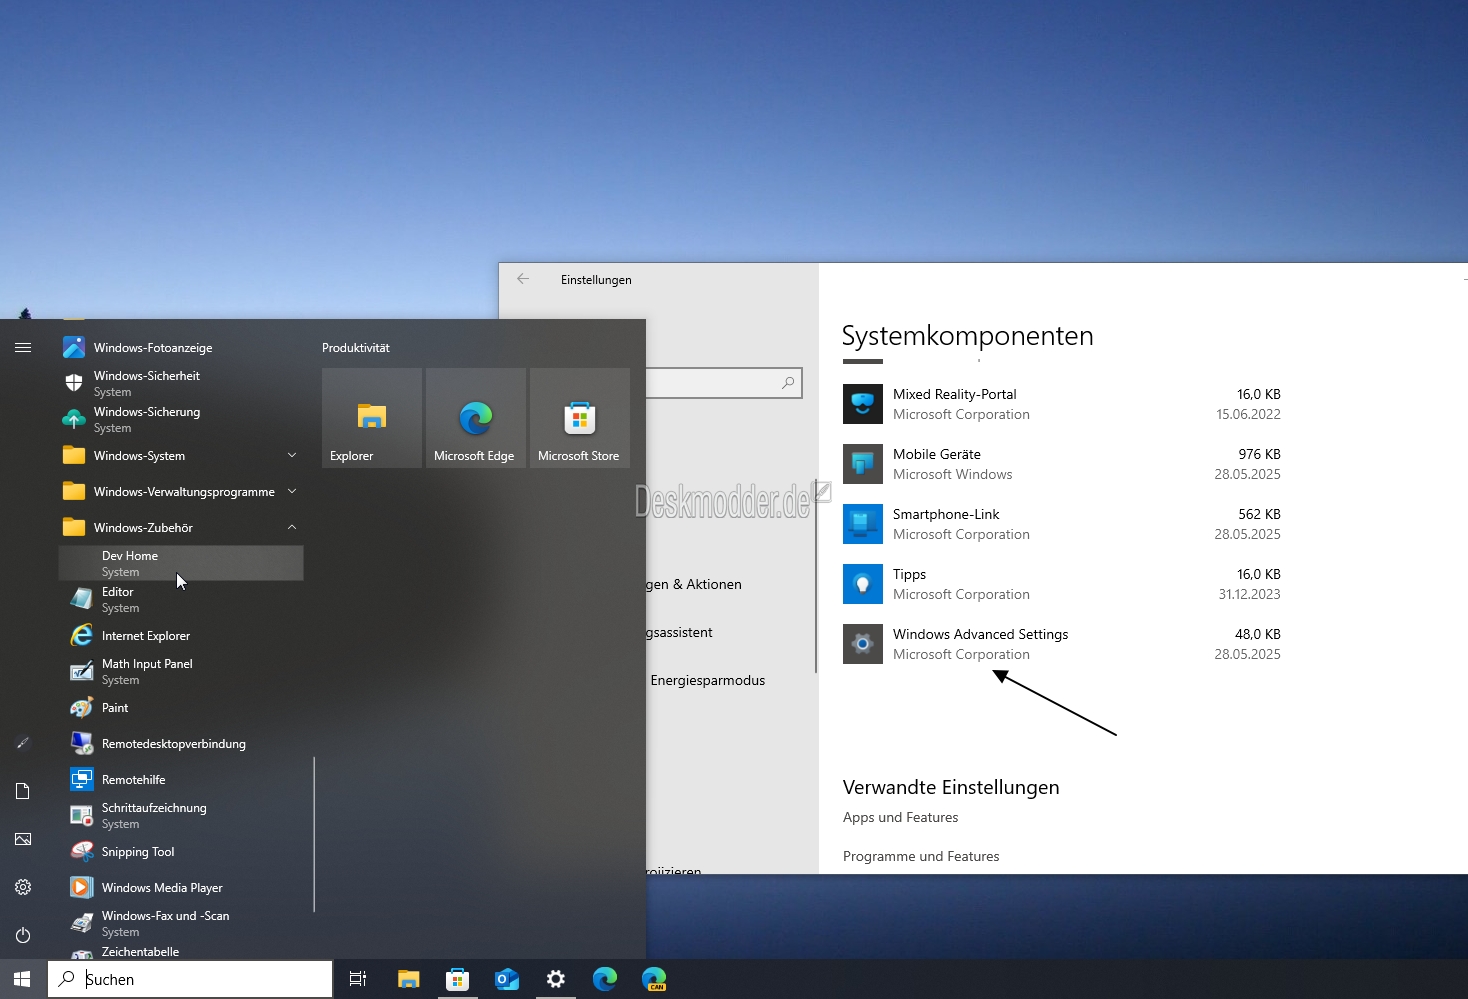The image size is (1468, 999).
Task: Open Outlook from the taskbar
Action: (507, 979)
